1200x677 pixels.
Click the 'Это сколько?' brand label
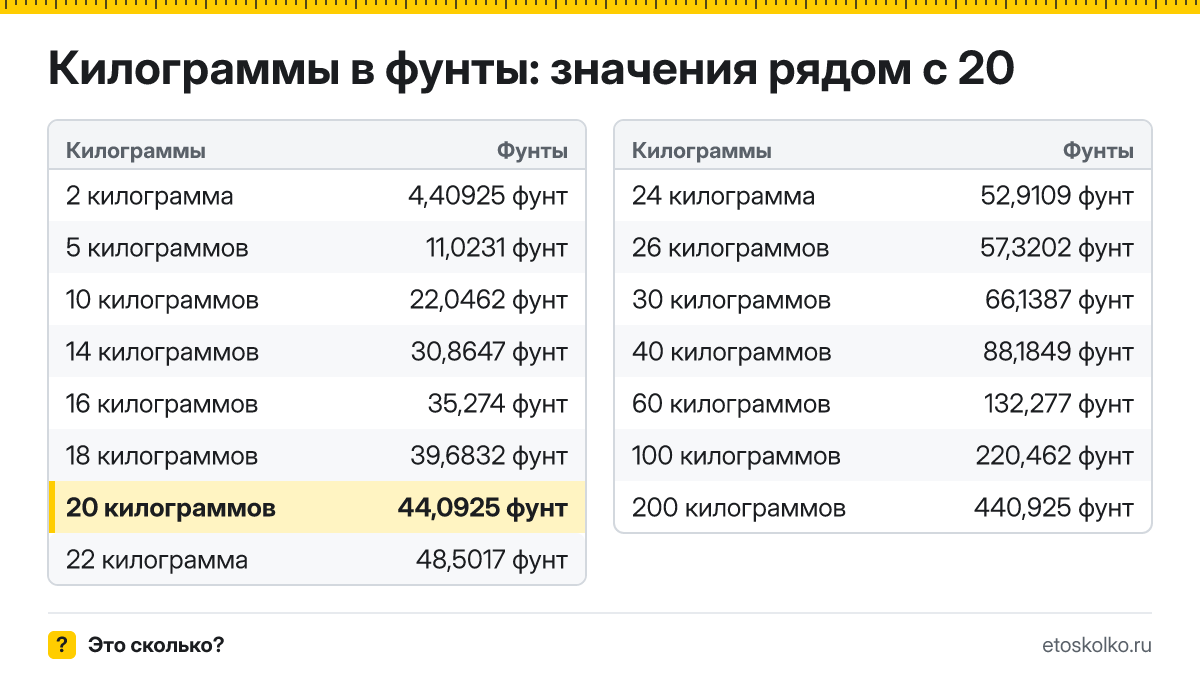(156, 645)
